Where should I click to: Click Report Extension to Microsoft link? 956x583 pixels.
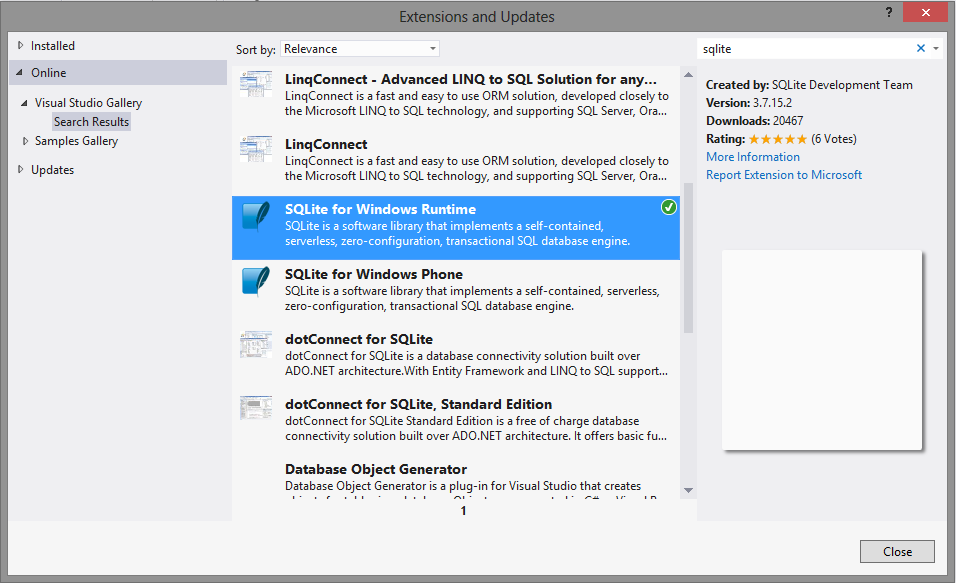pyautogui.click(x=784, y=175)
